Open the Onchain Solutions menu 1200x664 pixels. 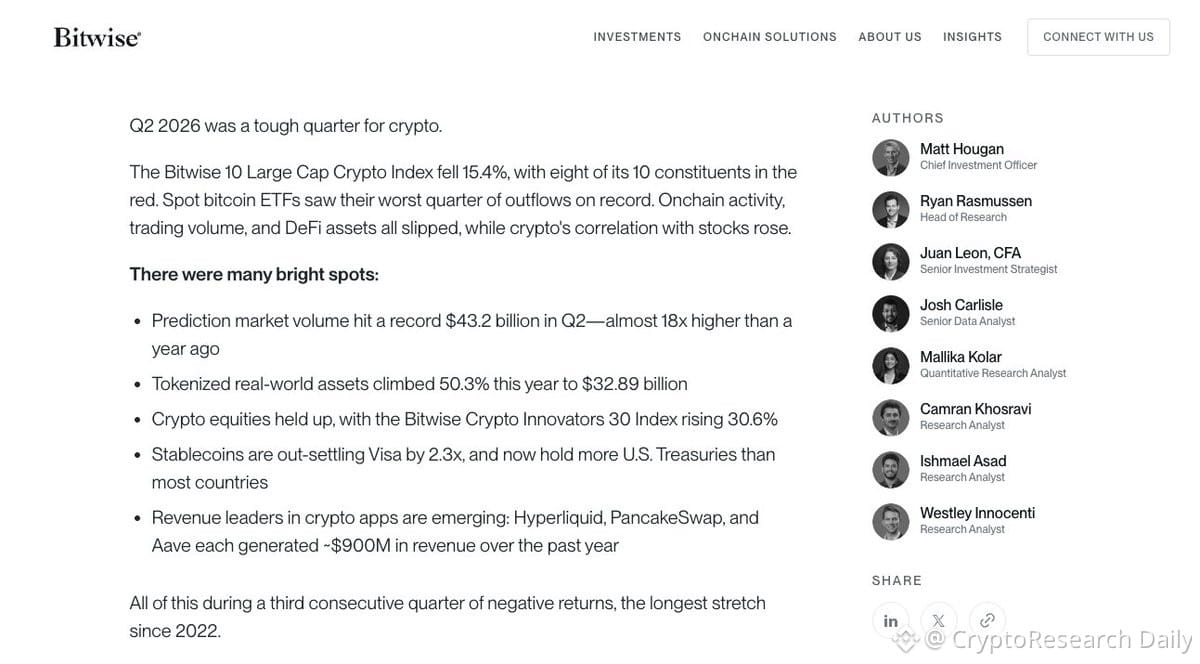tap(770, 37)
